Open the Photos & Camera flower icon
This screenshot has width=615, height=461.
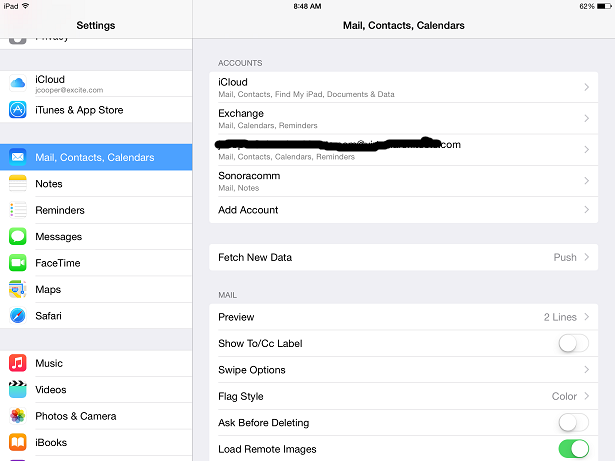coord(18,416)
